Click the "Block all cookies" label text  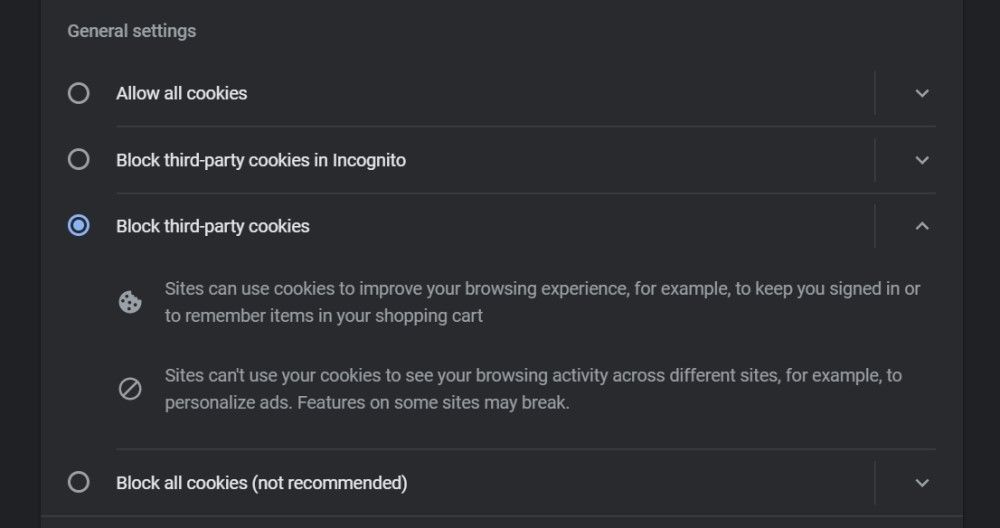181,483
